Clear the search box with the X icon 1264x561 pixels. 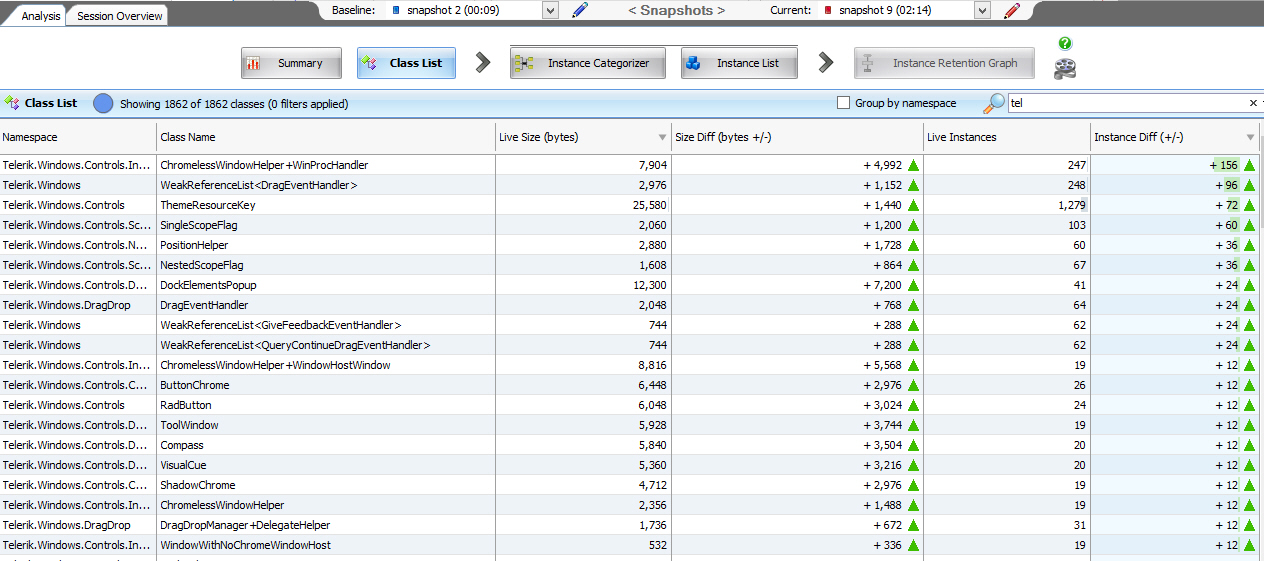[x=1253, y=103]
